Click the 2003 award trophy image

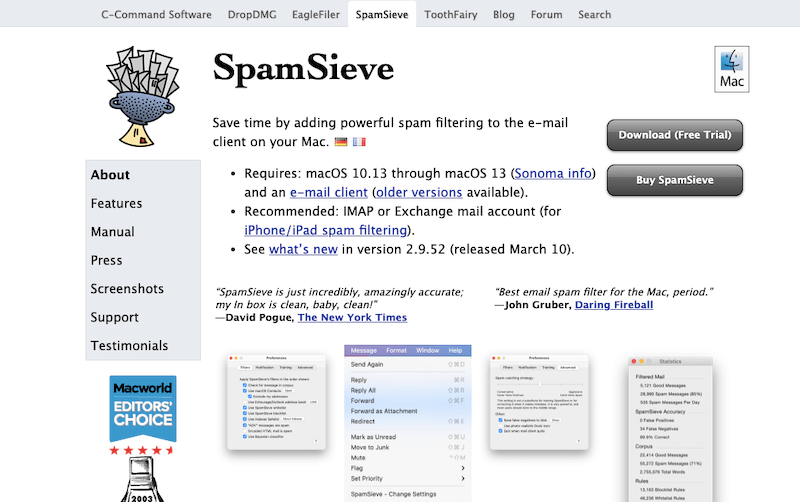(142, 480)
